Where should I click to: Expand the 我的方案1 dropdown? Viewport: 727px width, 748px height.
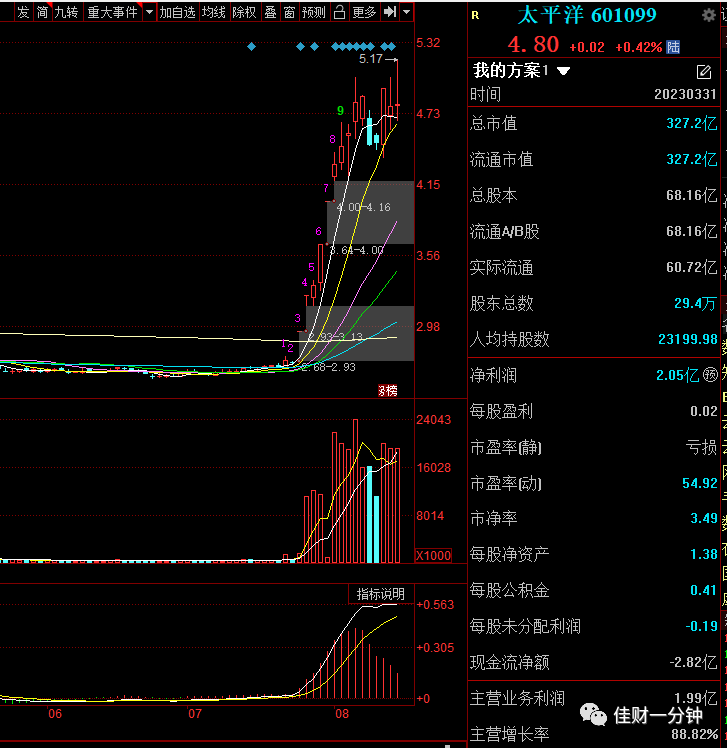pyautogui.click(x=564, y=72)
